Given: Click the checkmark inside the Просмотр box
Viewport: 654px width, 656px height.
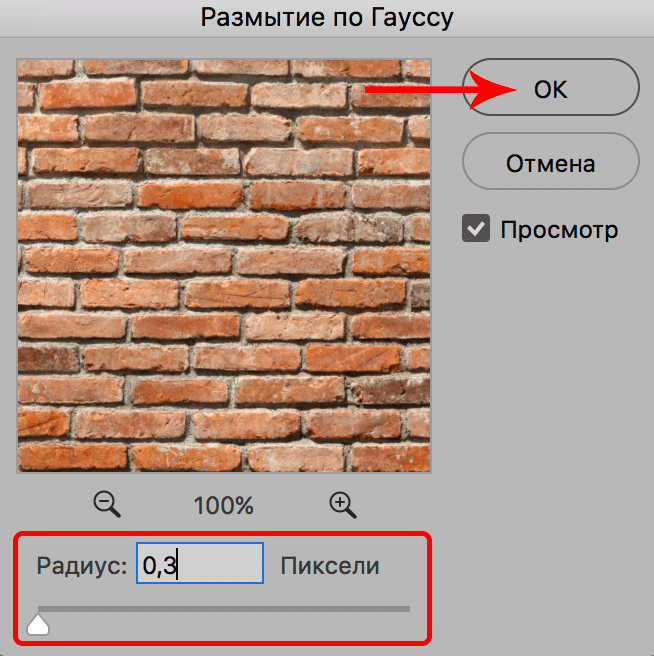Looking at the screenshot, I should coord(476,229).
